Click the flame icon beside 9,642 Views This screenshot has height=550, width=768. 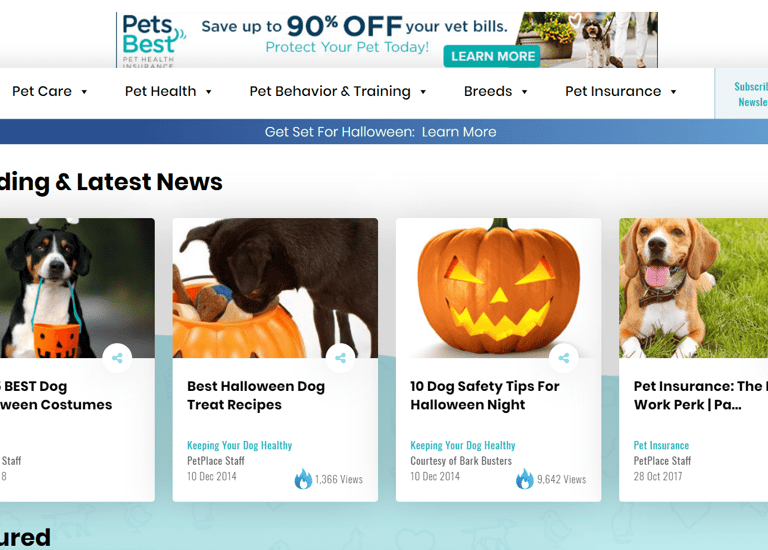click(x=525, y=478)
